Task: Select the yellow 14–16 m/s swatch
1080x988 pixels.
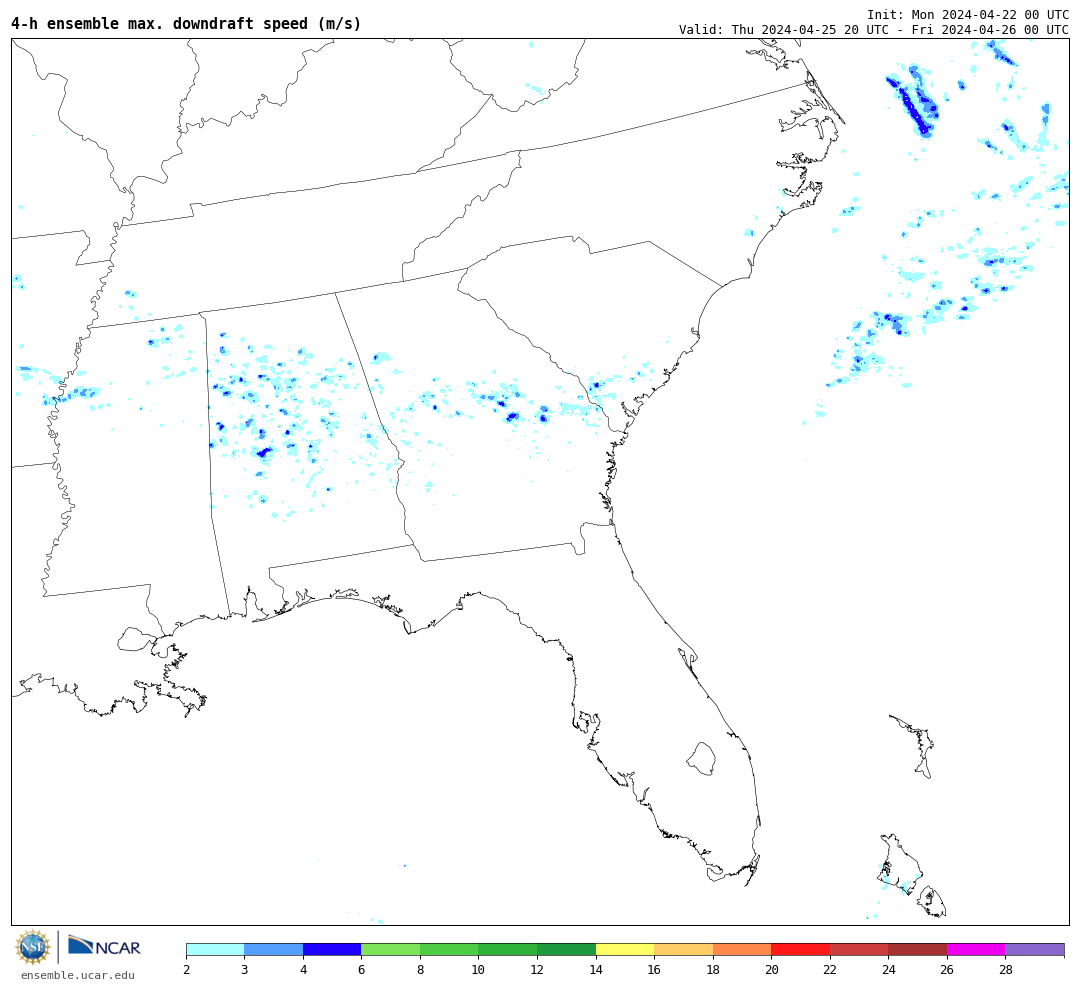Action: click(625, 950)
